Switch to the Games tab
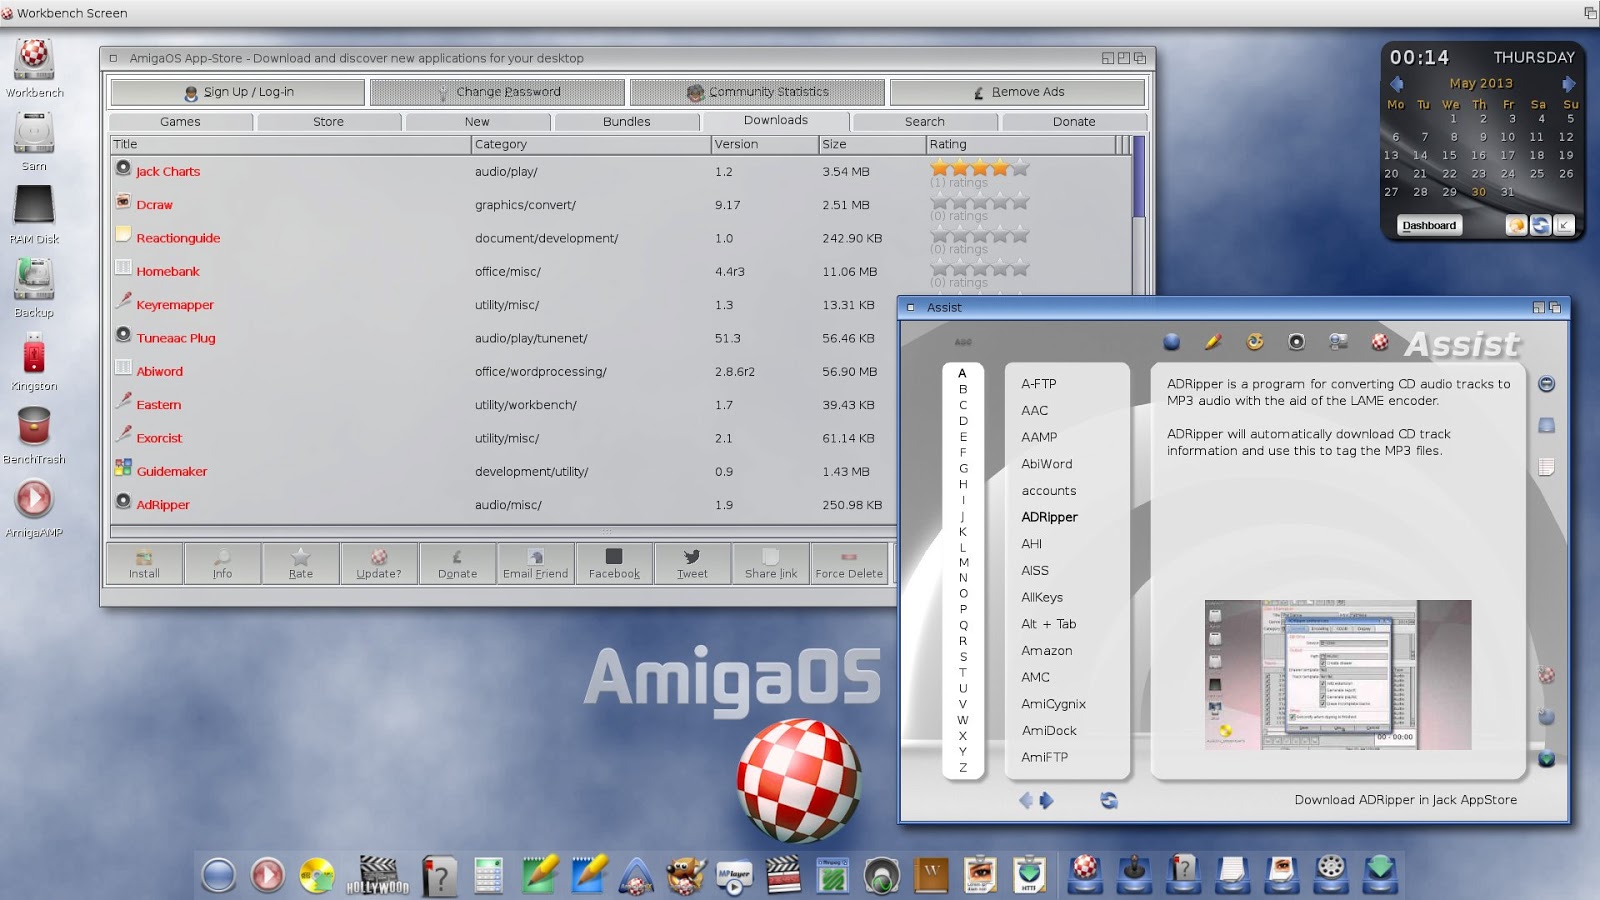1600x900 pixels. [x=180, y=122]
